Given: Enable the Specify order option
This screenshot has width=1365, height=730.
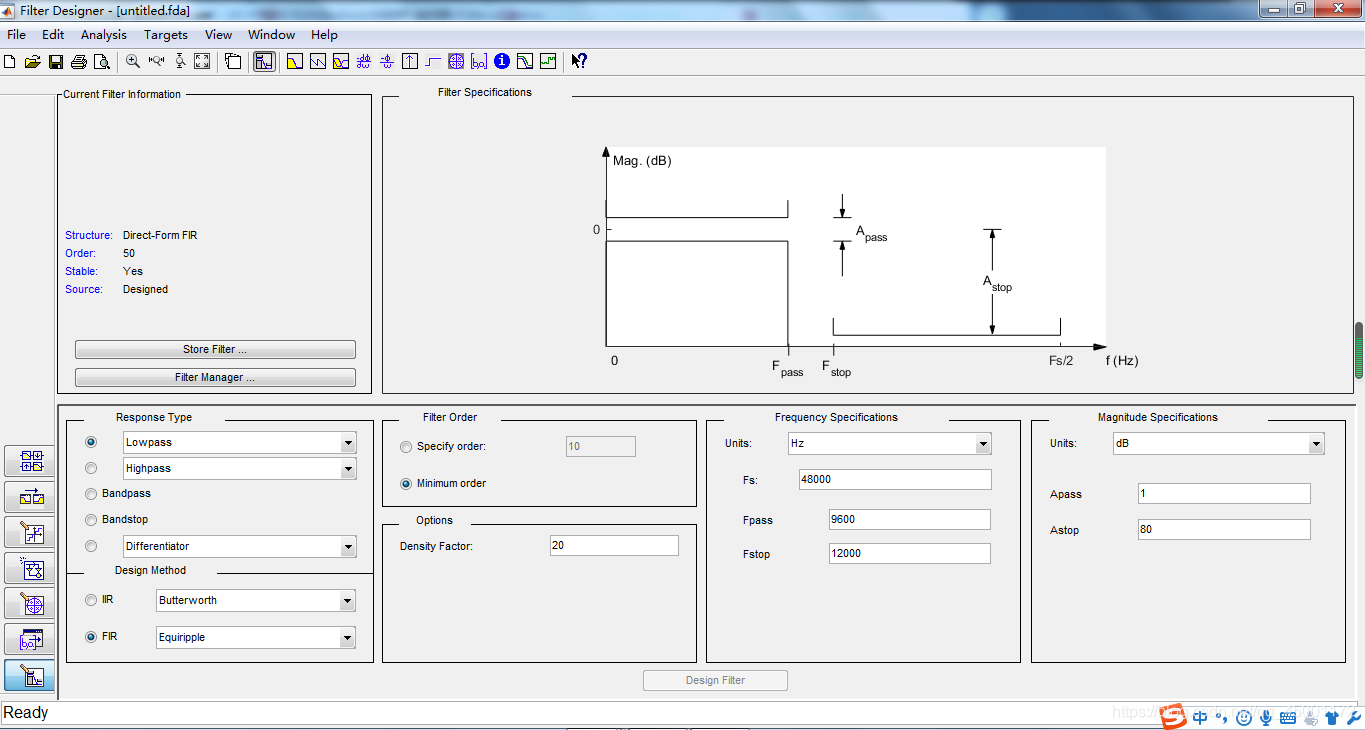Looking at the screenshot, I should tap(406, 447).
